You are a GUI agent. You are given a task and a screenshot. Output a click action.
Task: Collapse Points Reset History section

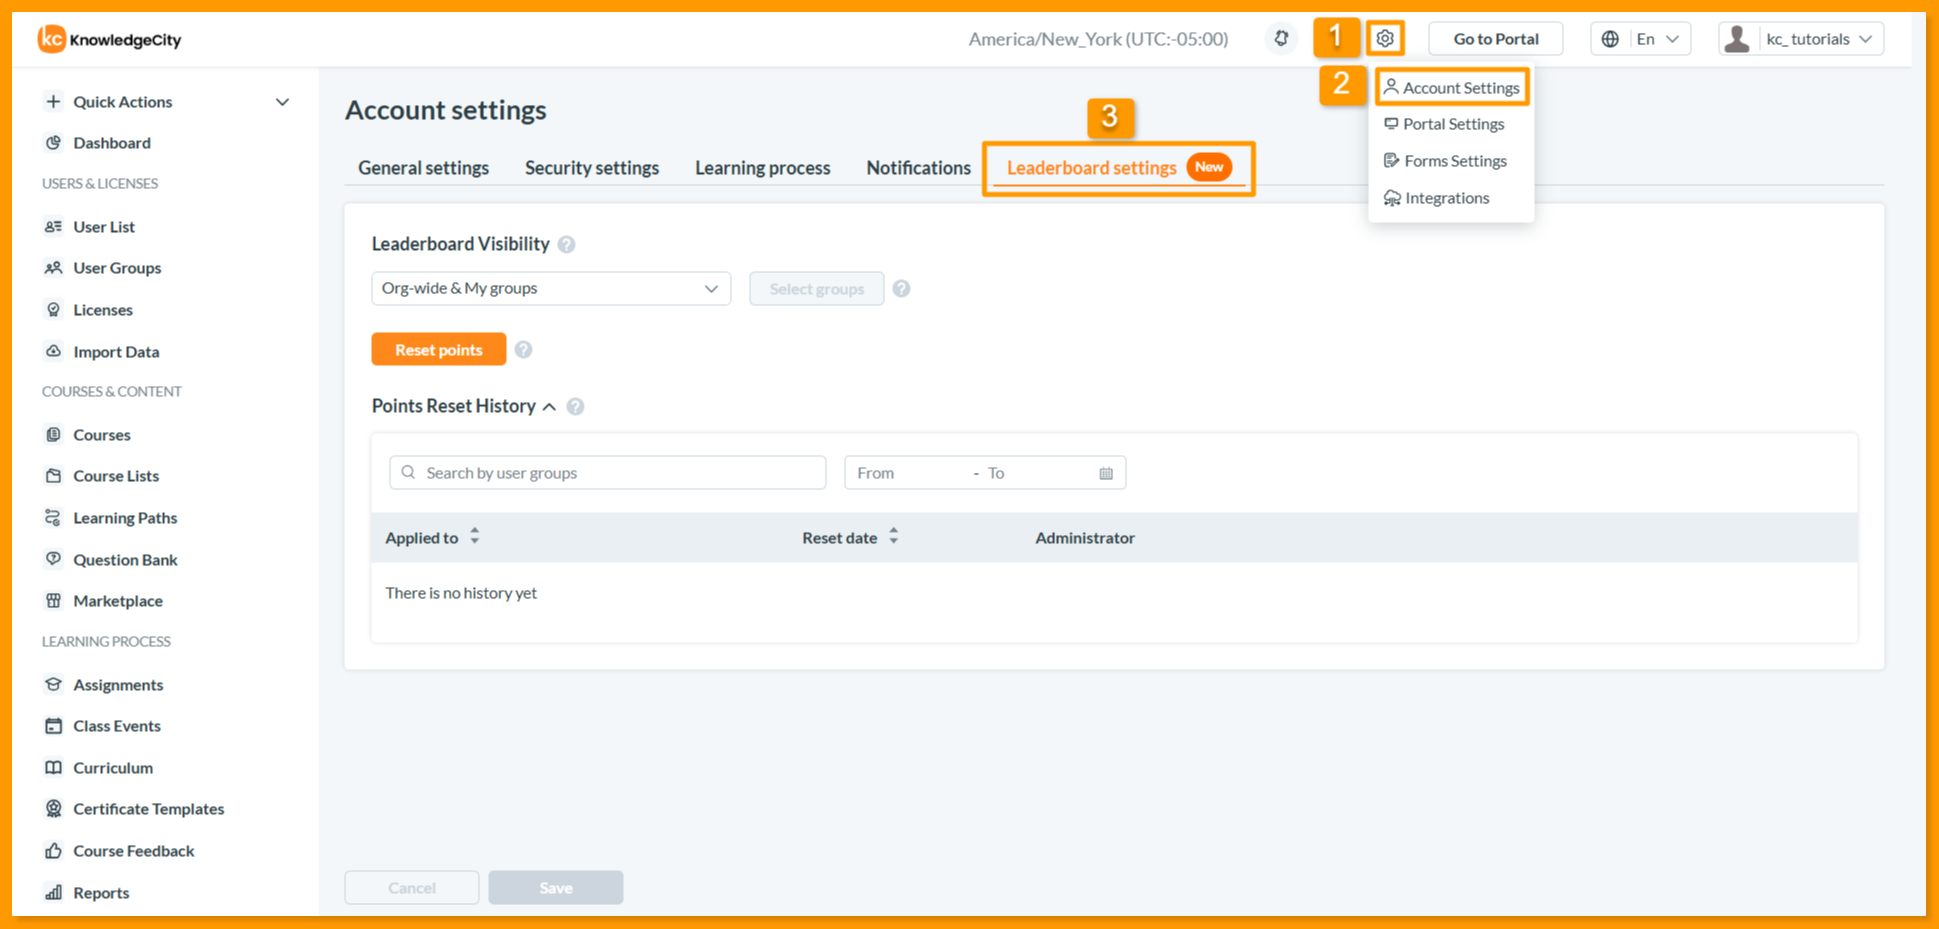click(x=549, y=407)
